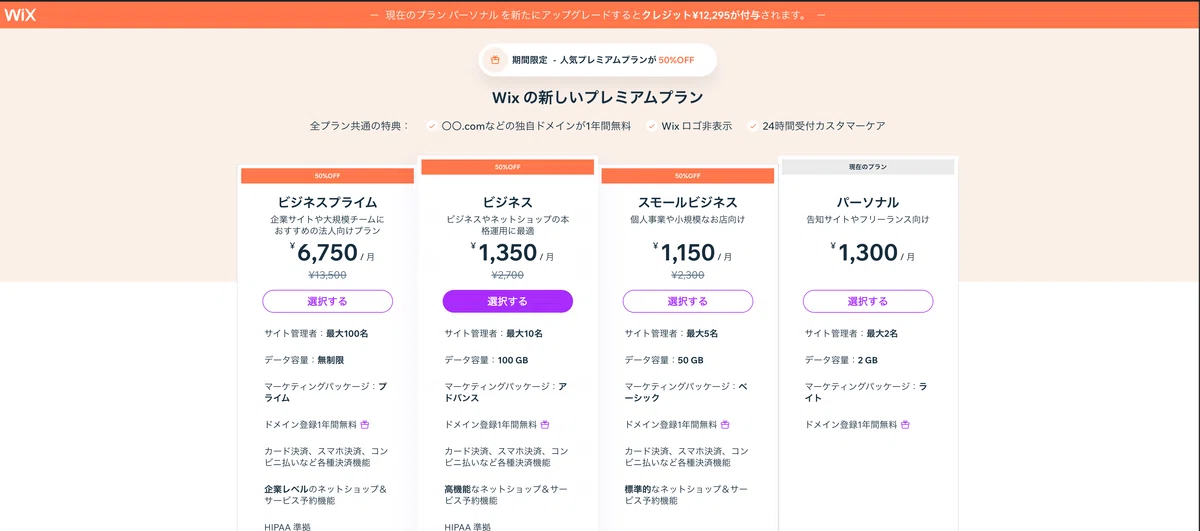Click the ドメイン登録1年間無料 text in ビジネス plan

tap(491, 424)
